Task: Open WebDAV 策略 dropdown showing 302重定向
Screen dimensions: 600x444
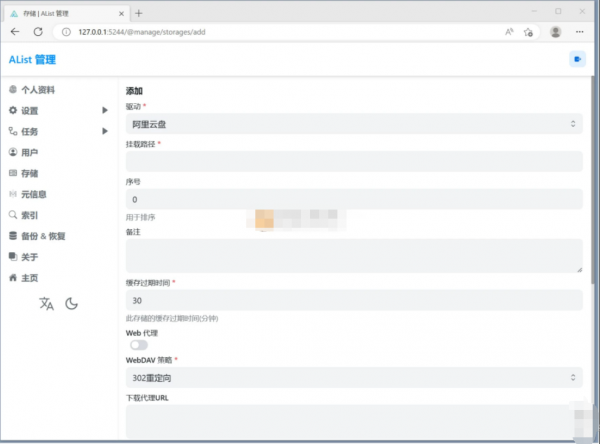Action: pyautogui.click(x=354, y=378)
